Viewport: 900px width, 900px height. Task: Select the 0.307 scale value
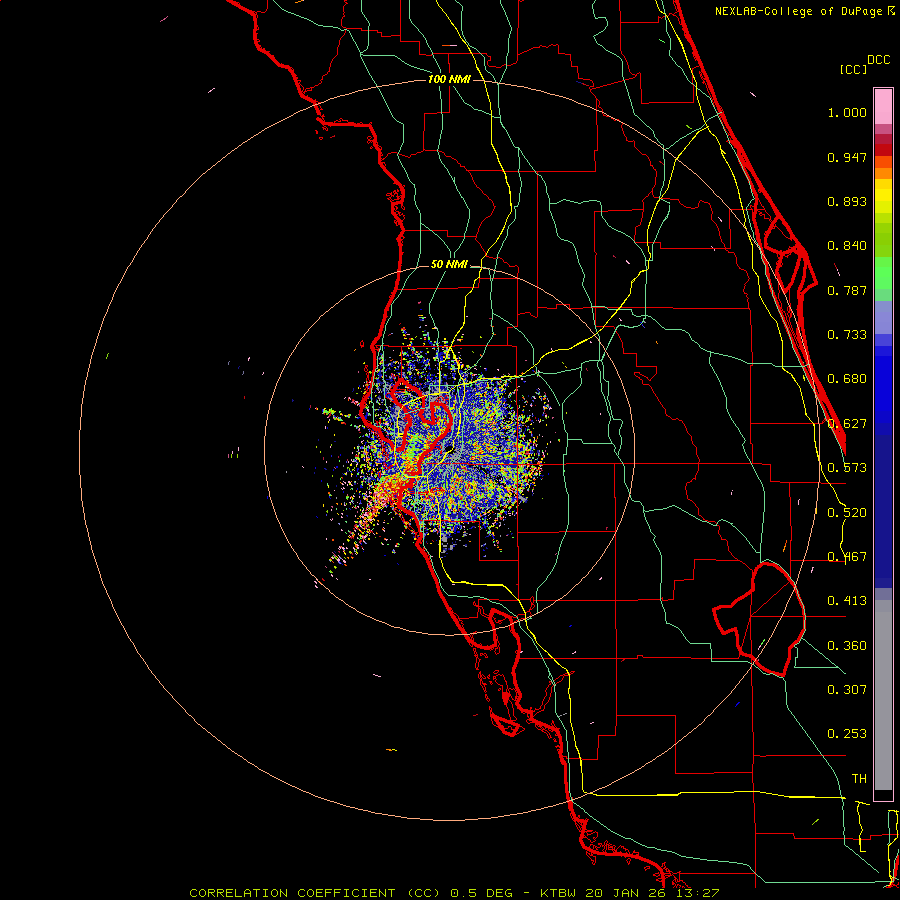pyautogui.click(x=847, y=690)
